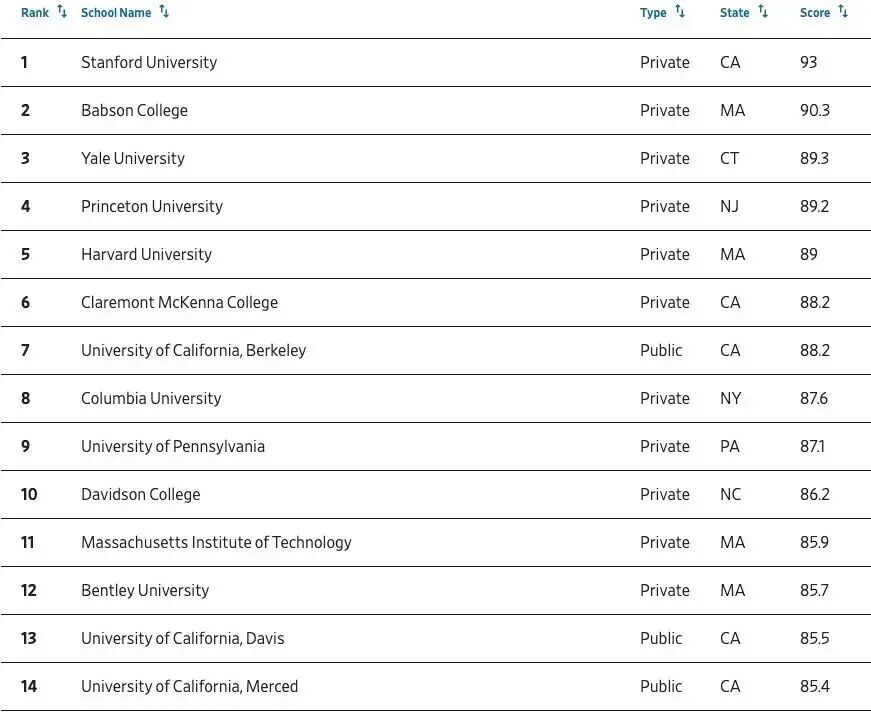The height and width of the screenshot is (712, 871).
Task: Open the Stanford University entry
Action: click(149, 62)
